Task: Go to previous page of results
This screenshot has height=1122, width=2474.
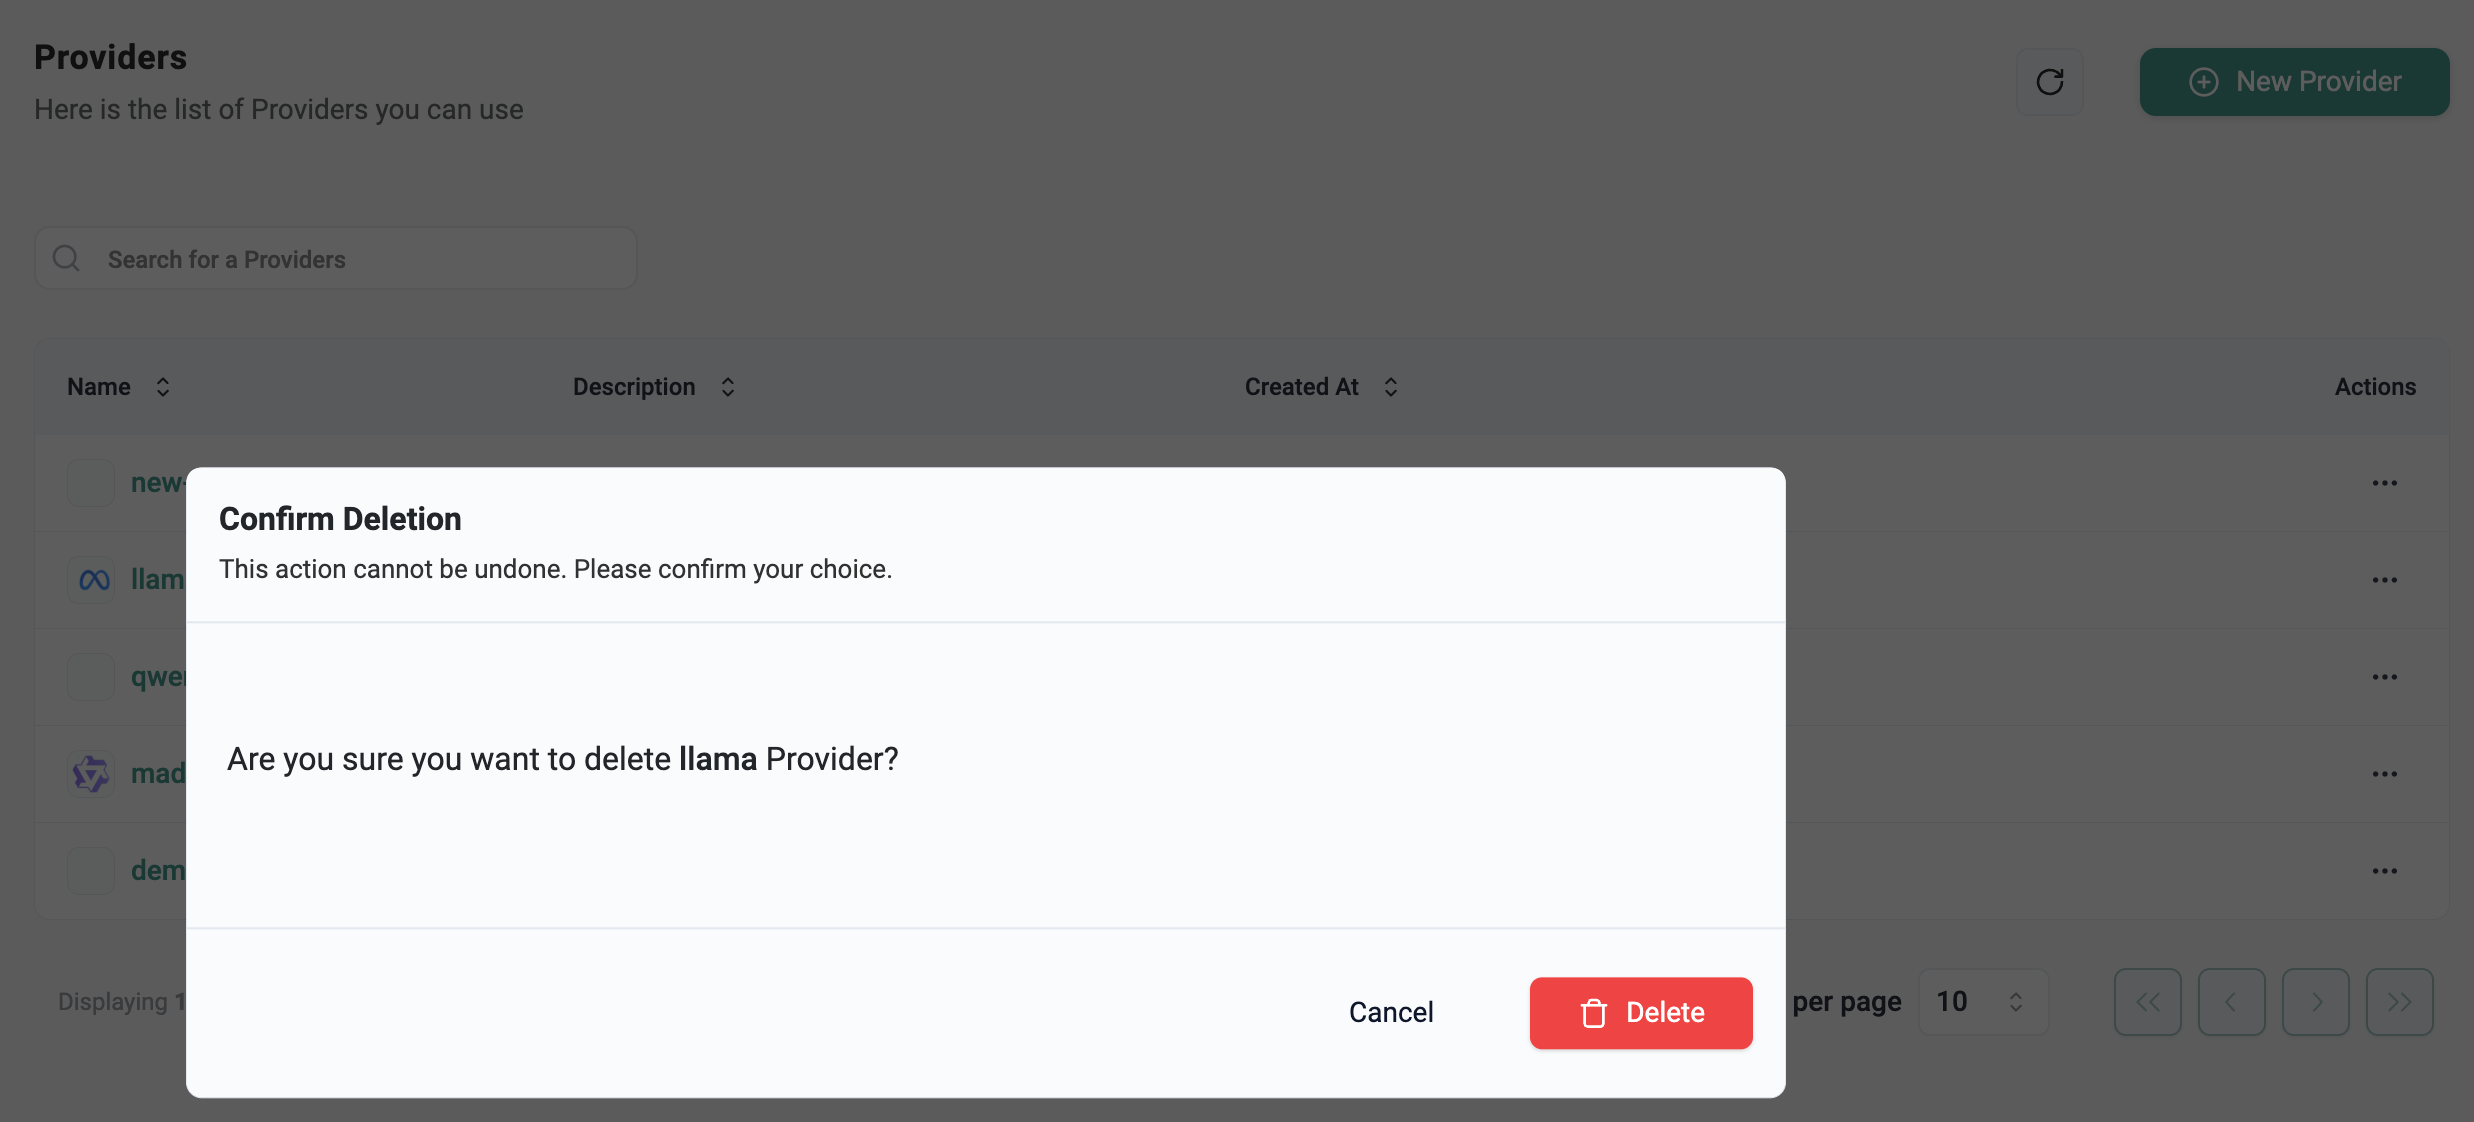Action: coord(2231,1002)
